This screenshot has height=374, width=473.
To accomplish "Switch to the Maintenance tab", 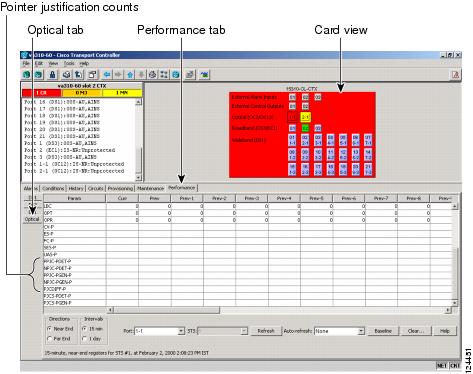I will 150,188.
